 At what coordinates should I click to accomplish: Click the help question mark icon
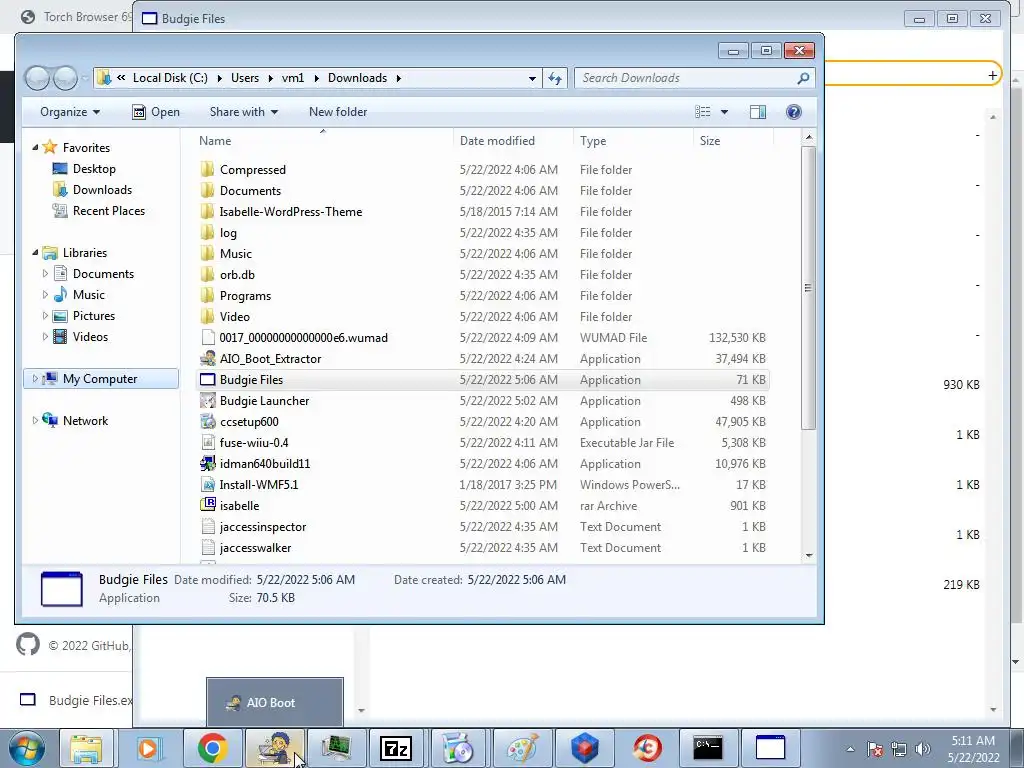[793, 112]
